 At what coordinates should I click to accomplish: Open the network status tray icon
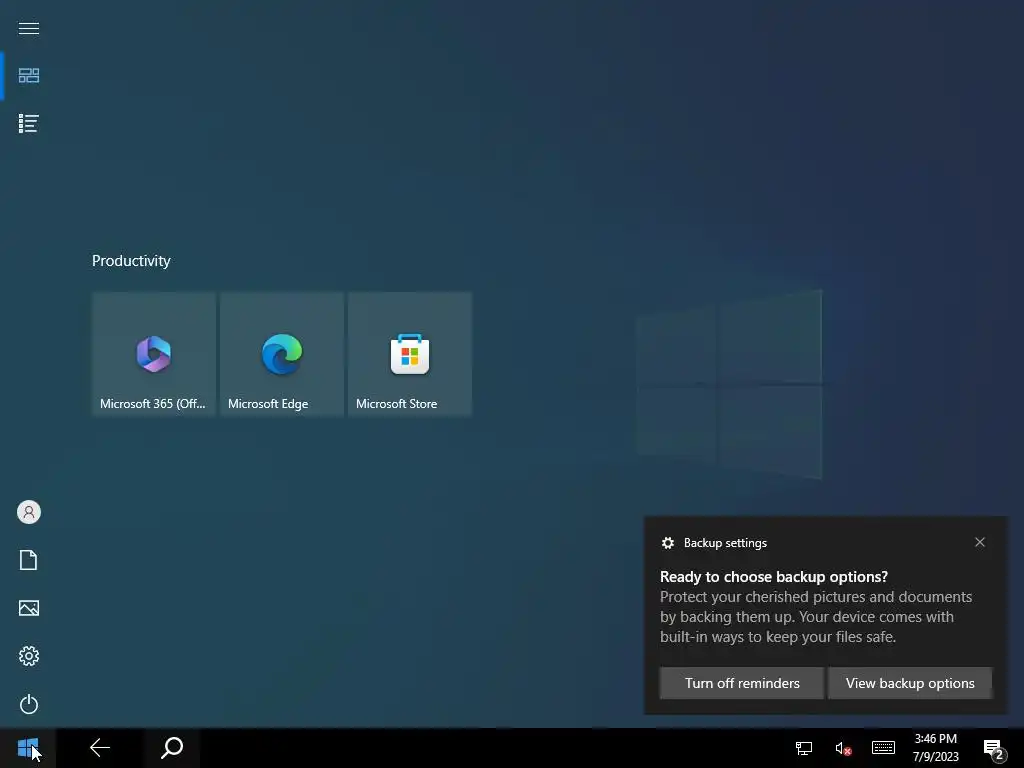click(x=804, y=748)
